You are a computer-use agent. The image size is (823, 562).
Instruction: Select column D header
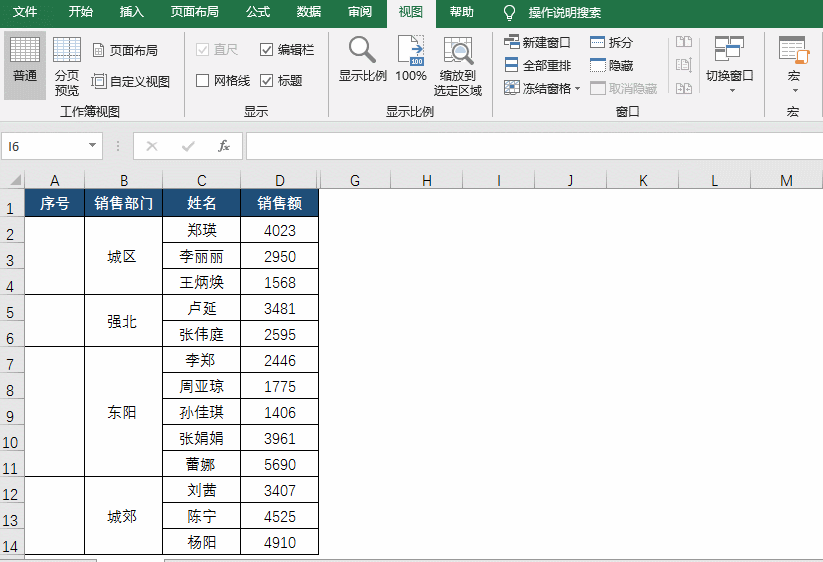279,180
